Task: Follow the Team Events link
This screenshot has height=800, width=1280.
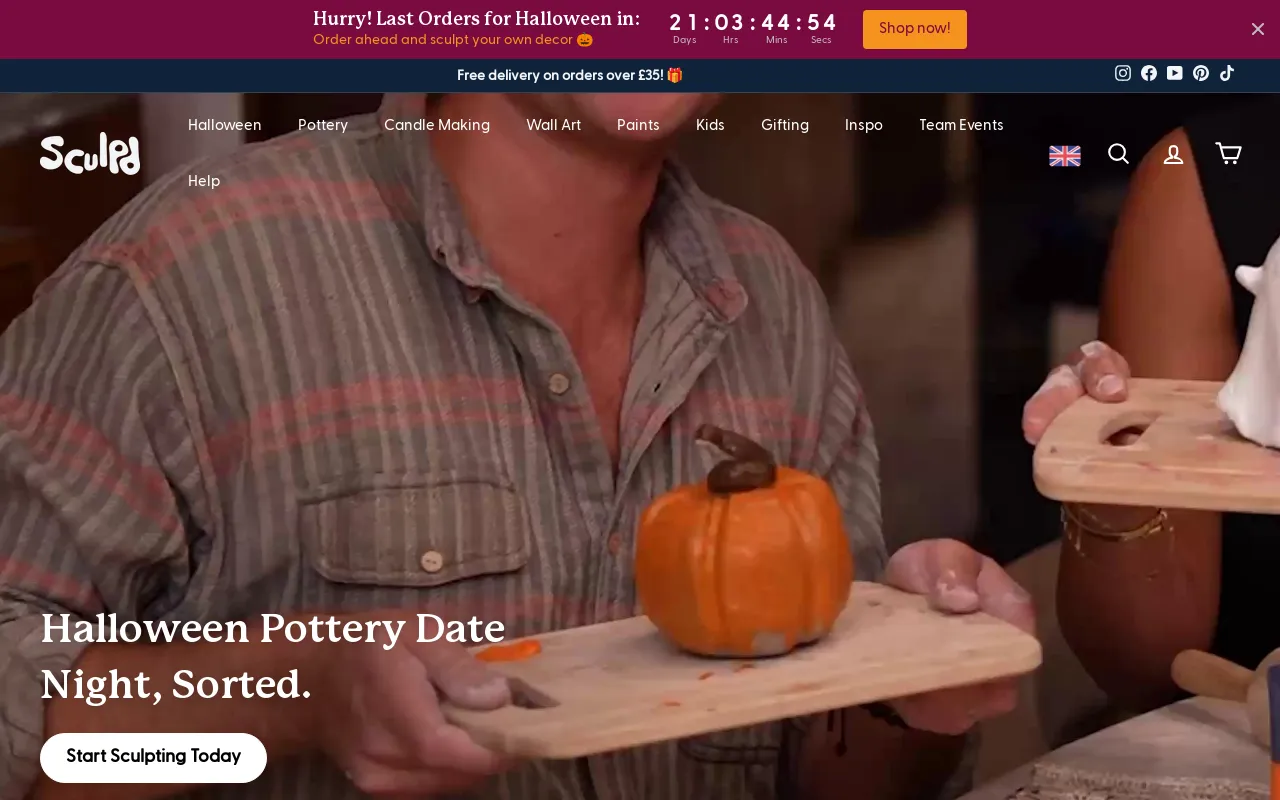Action: click(961, 125)
